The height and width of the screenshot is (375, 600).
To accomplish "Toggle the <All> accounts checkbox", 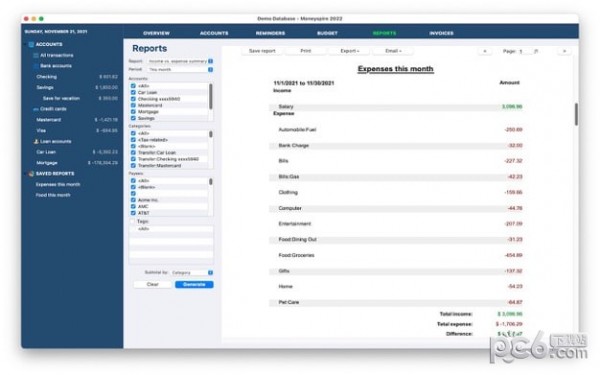I will click(x=133, y=86).
